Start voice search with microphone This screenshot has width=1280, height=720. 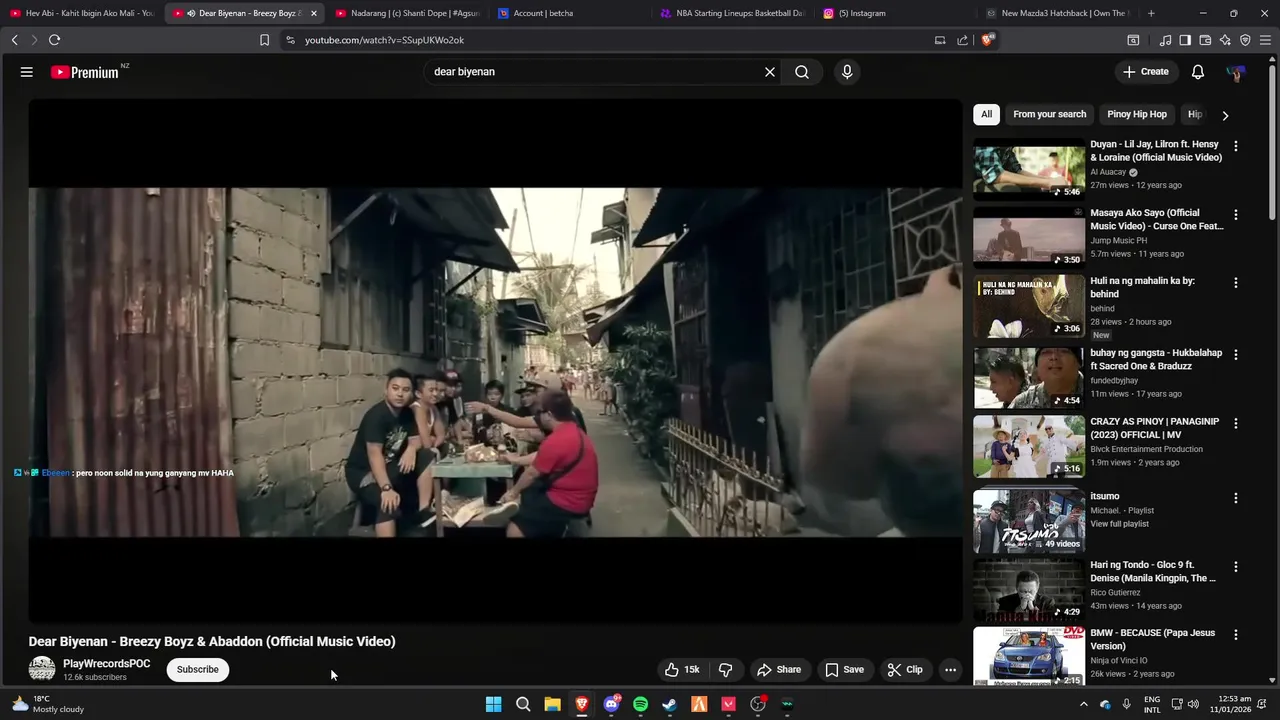(847, 72)
